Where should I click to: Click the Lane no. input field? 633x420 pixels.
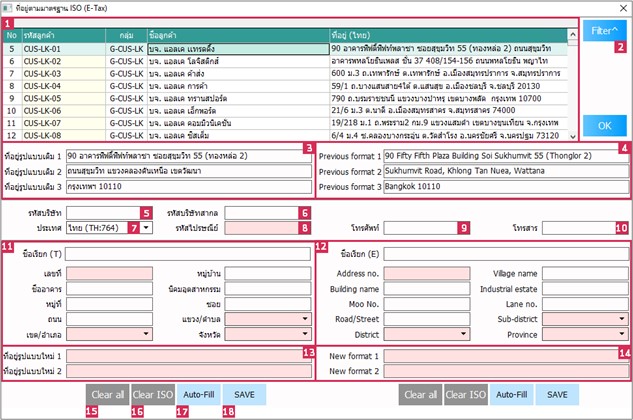click(x=585, y=304)
